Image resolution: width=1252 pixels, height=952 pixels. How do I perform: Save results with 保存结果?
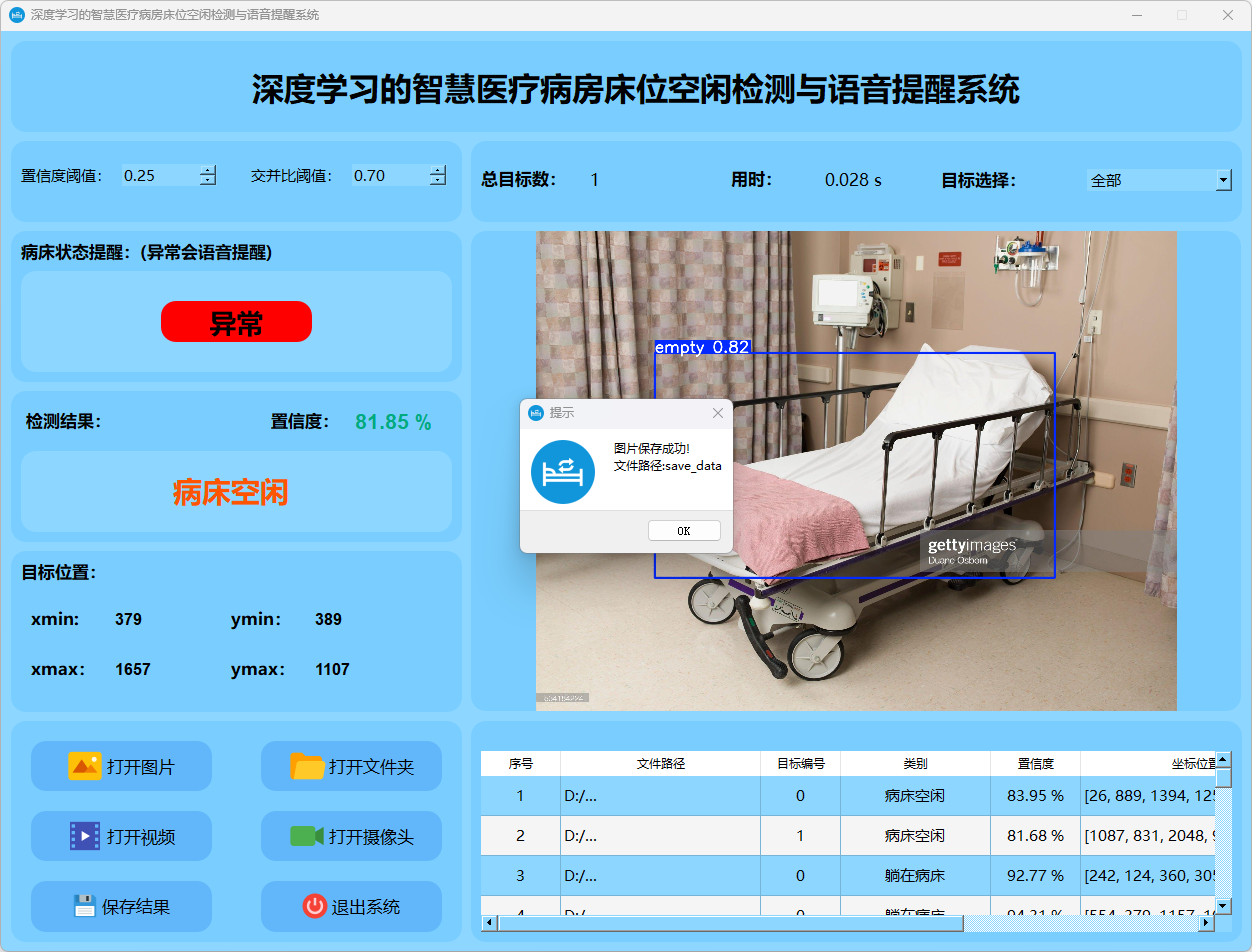click(121, 906)
